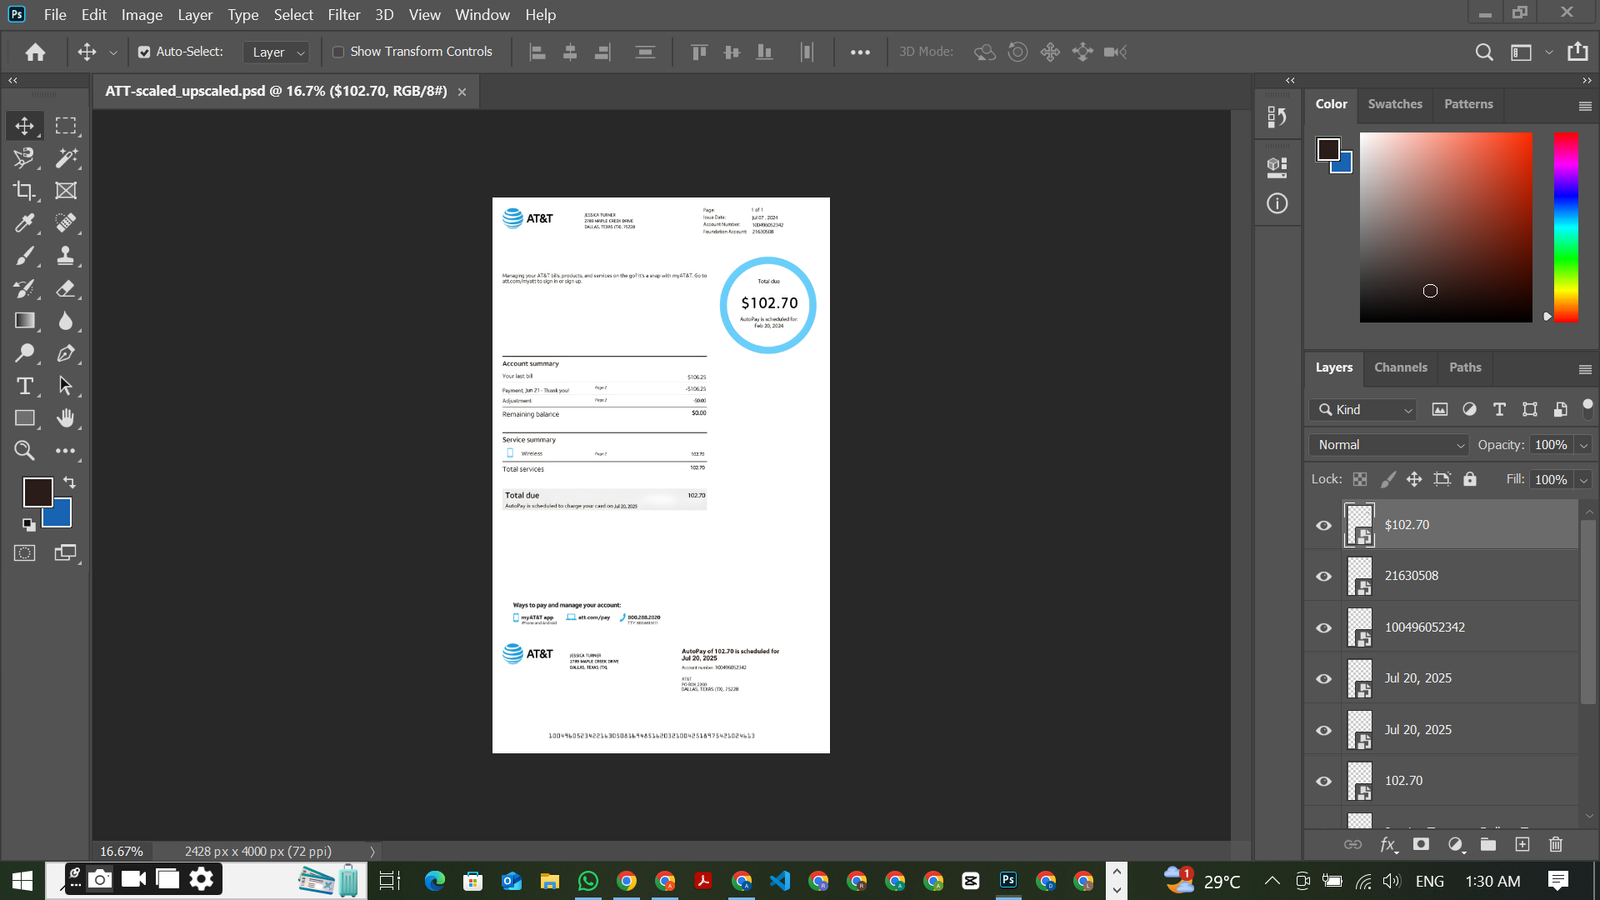
Task: Toggle visibility of the 102.70 layer
Action: 1324,781
